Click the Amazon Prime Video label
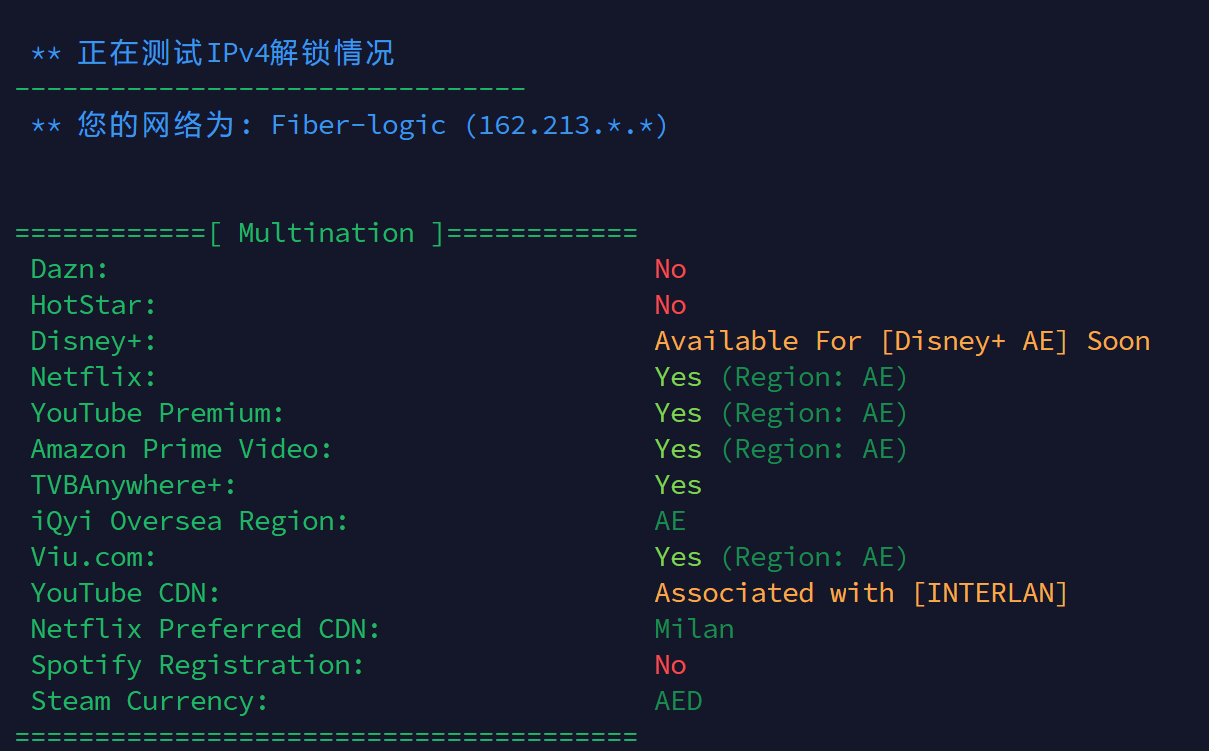1209x751 pixels. 182,449
